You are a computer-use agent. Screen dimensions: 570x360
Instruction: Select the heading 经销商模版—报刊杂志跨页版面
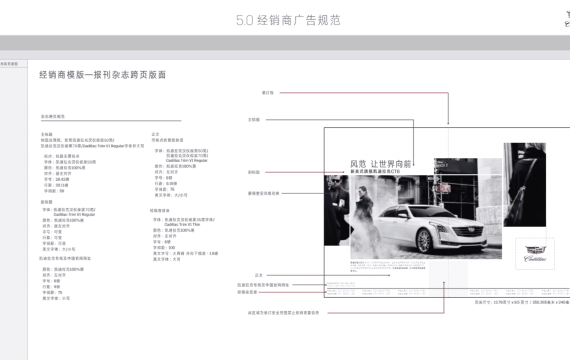(x=103, y=75)
